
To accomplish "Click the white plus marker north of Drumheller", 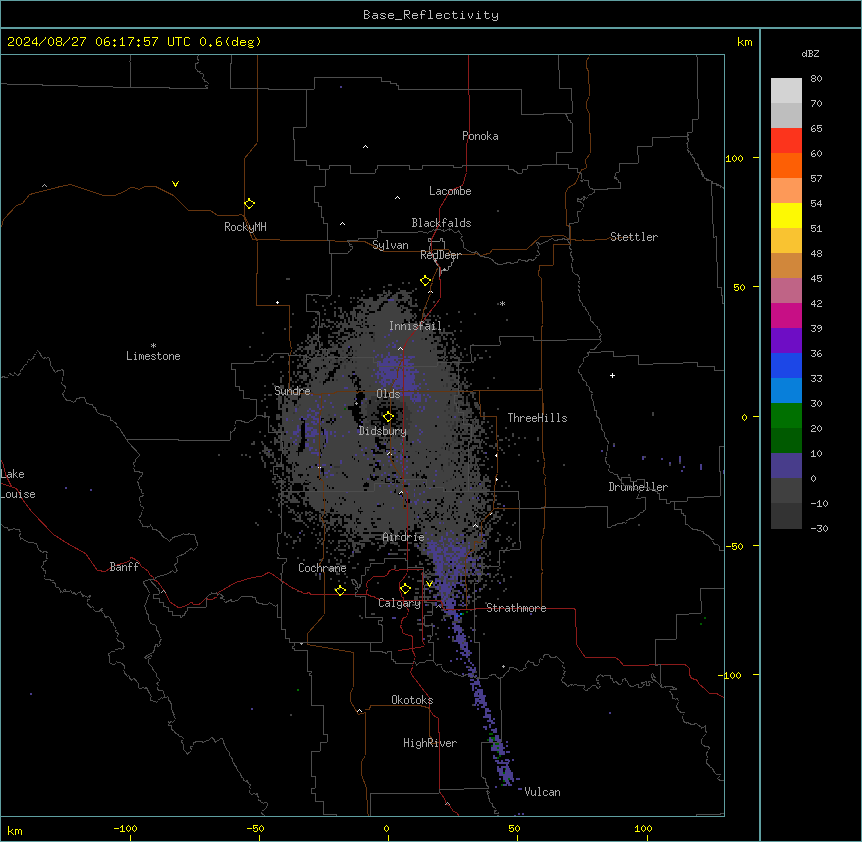I will pos(612,375).
